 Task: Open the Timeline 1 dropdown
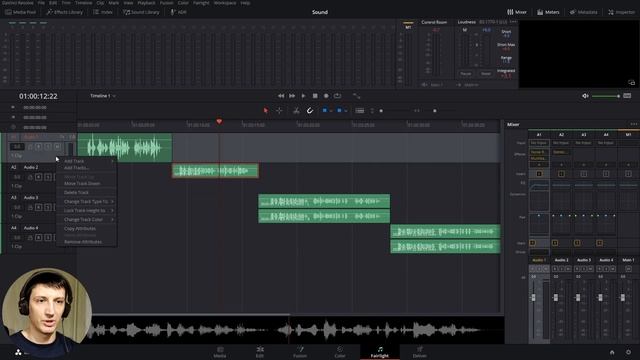[x=103, y=96]
